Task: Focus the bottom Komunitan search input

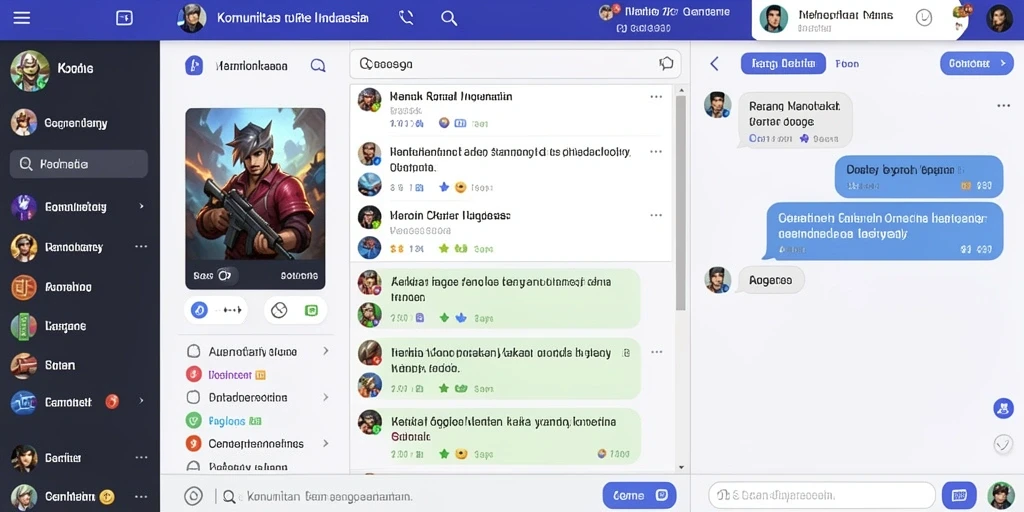Action: (x=408, y=496)
